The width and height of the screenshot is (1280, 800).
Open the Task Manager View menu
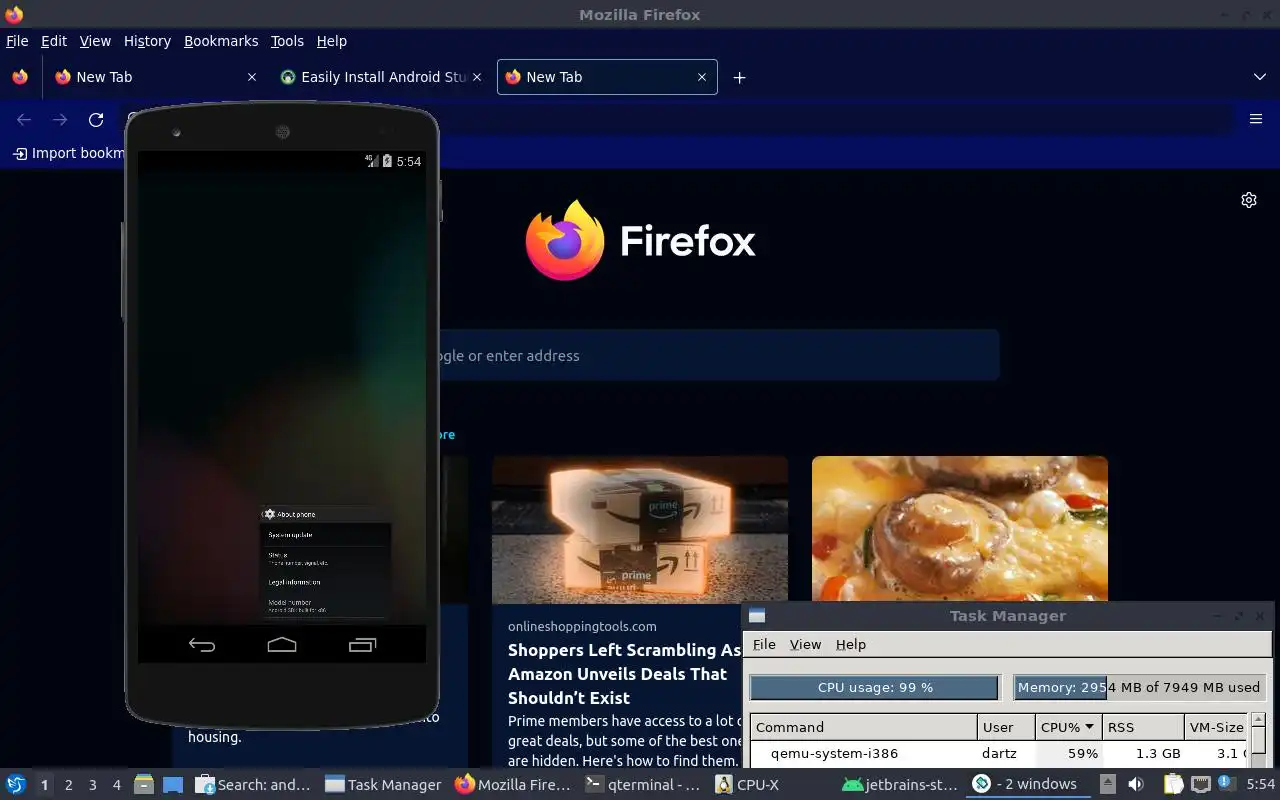[x=805, y=644]
